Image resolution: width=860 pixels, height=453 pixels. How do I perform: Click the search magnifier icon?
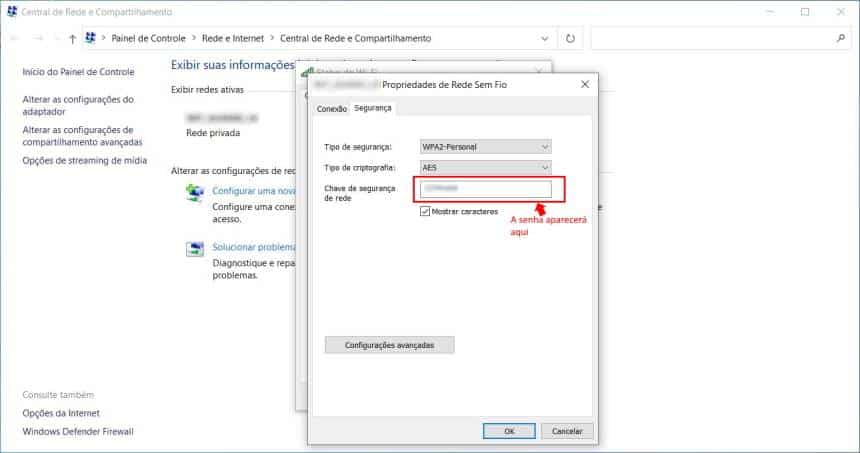[840, 39]
